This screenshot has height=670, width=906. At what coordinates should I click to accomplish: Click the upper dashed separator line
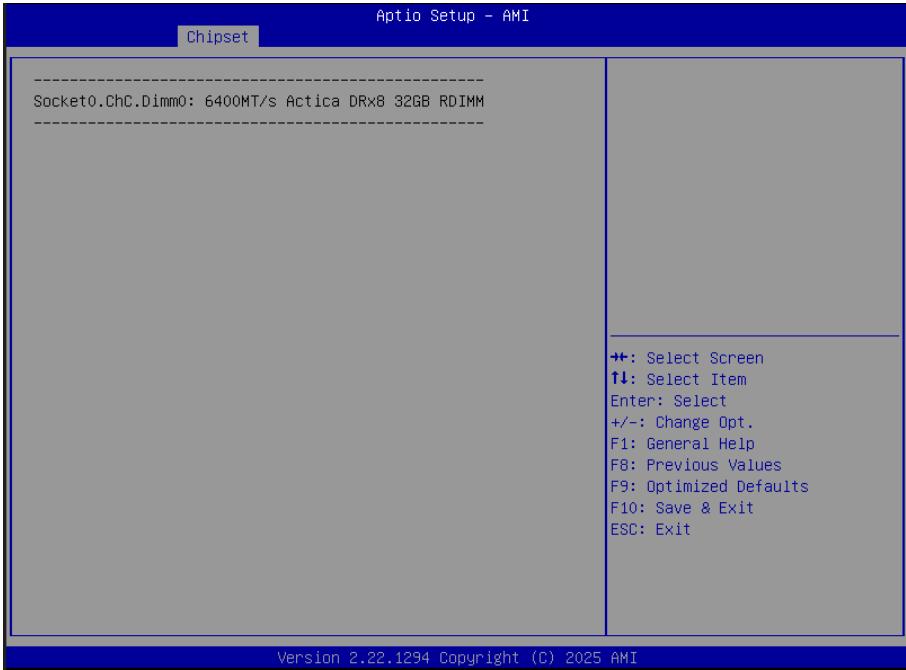tap(258, 80)
